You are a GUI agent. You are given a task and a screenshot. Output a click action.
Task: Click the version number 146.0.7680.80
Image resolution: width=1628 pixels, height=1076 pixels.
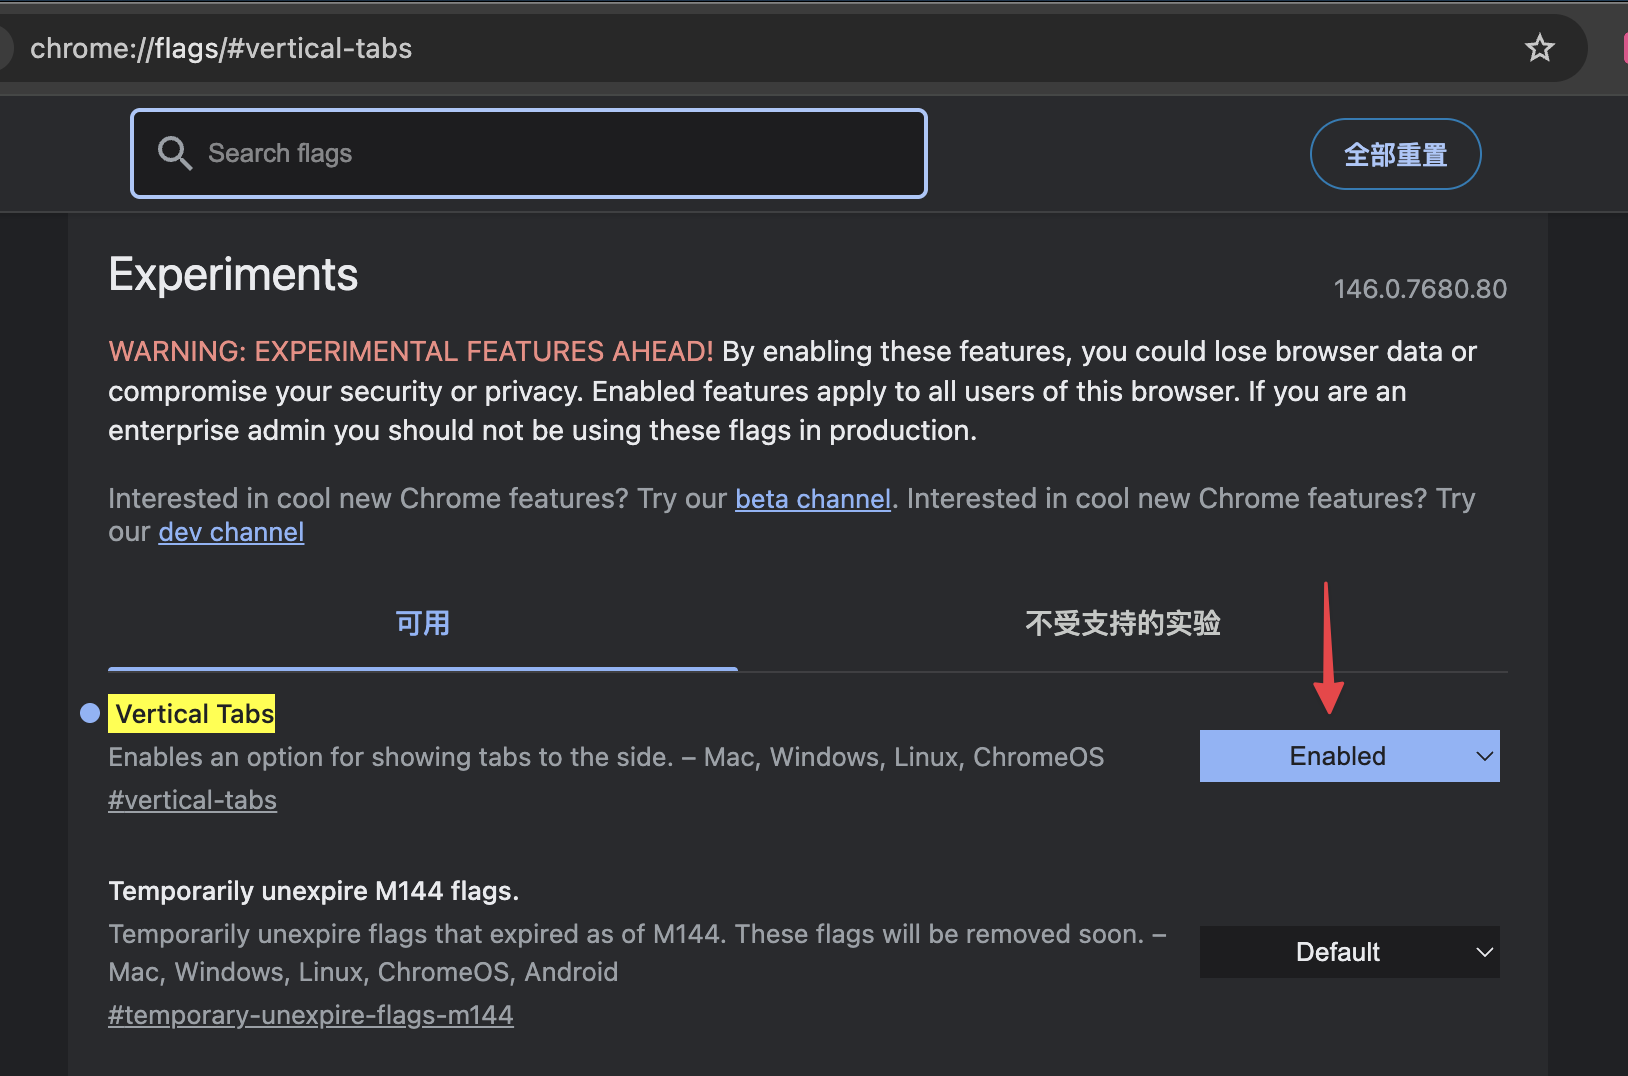click(1419, 289)
